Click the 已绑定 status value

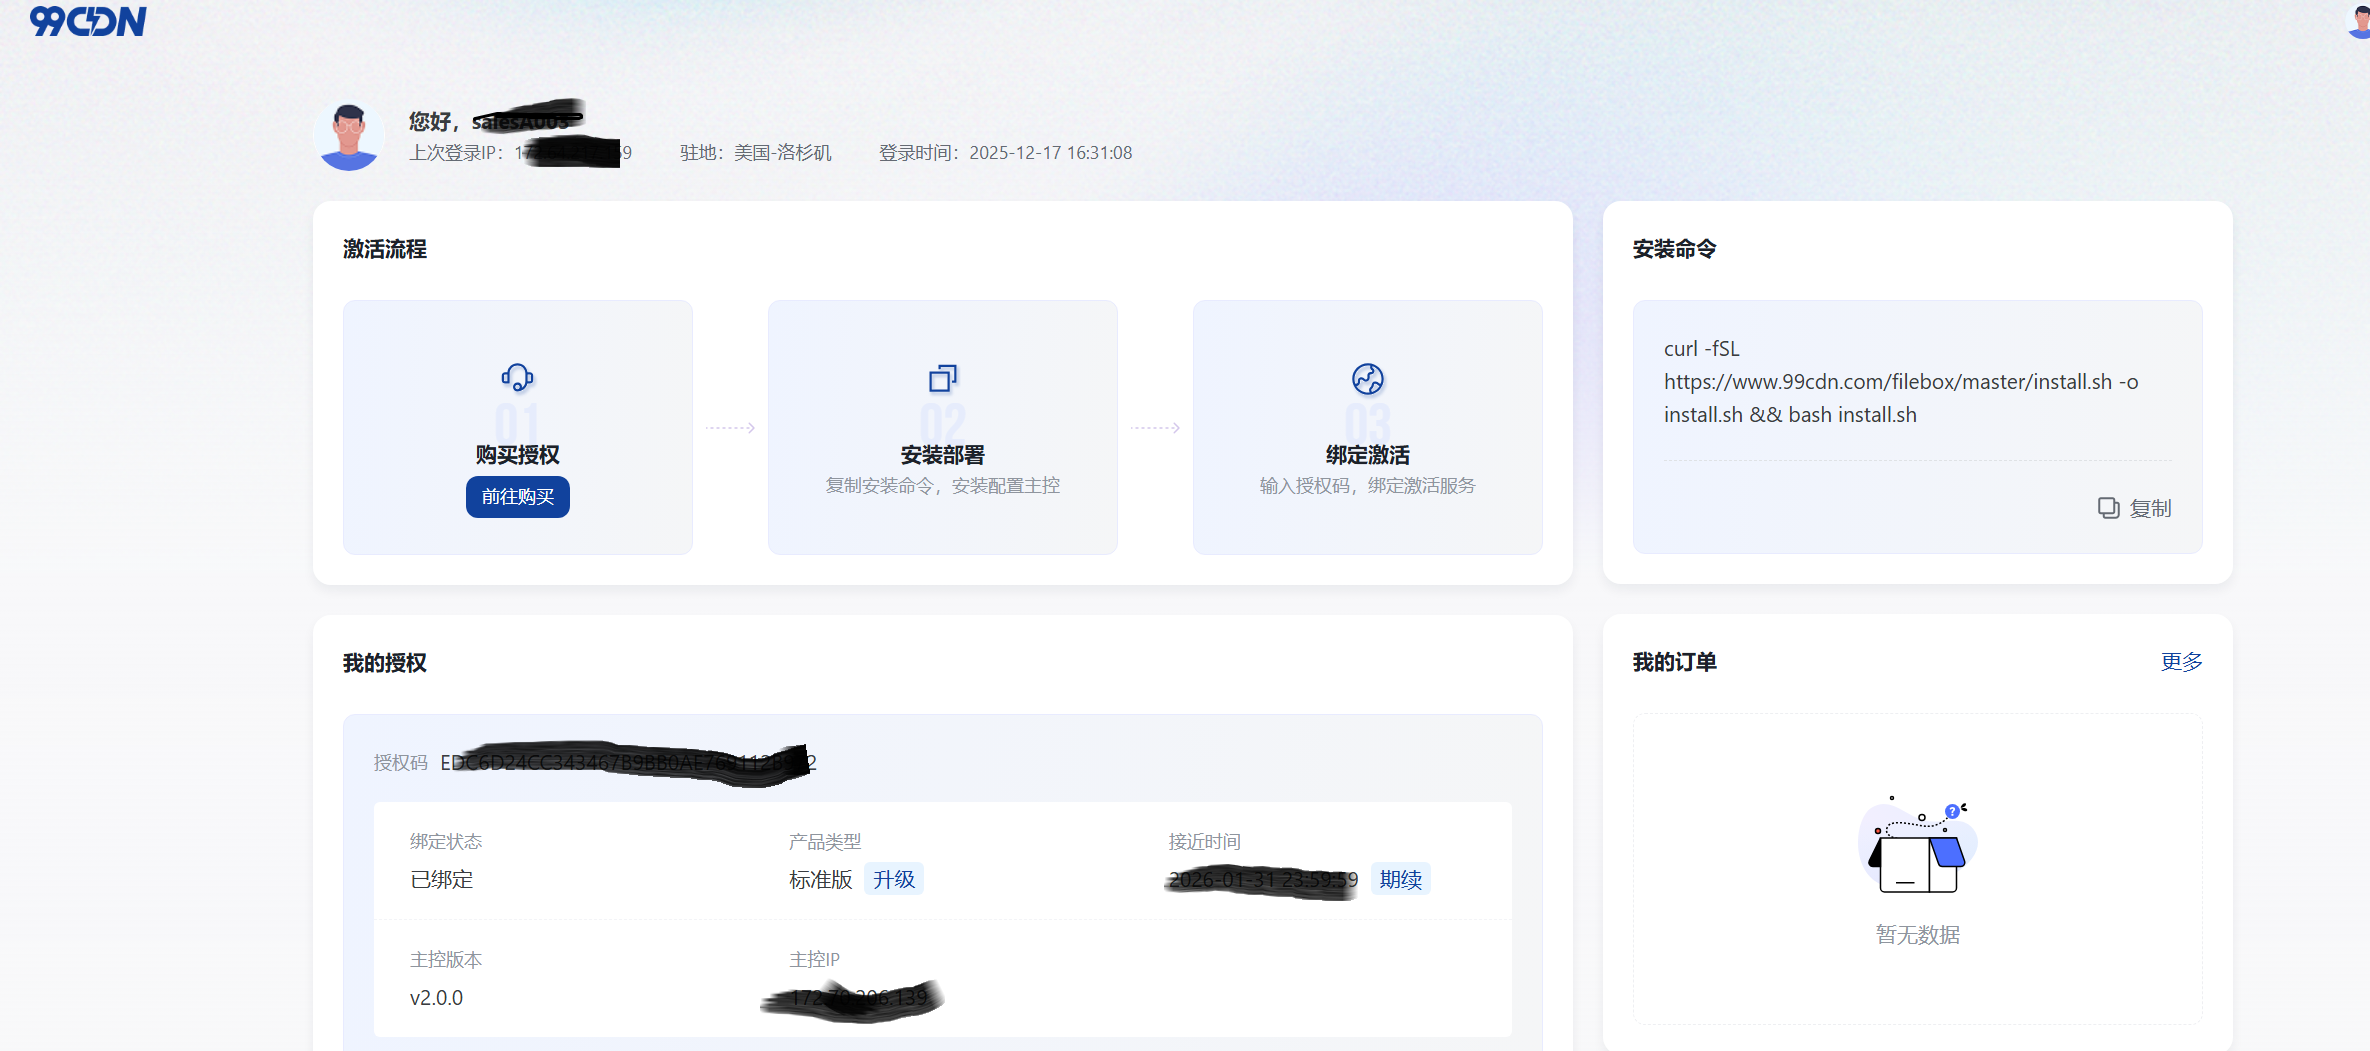pos(441,880)
